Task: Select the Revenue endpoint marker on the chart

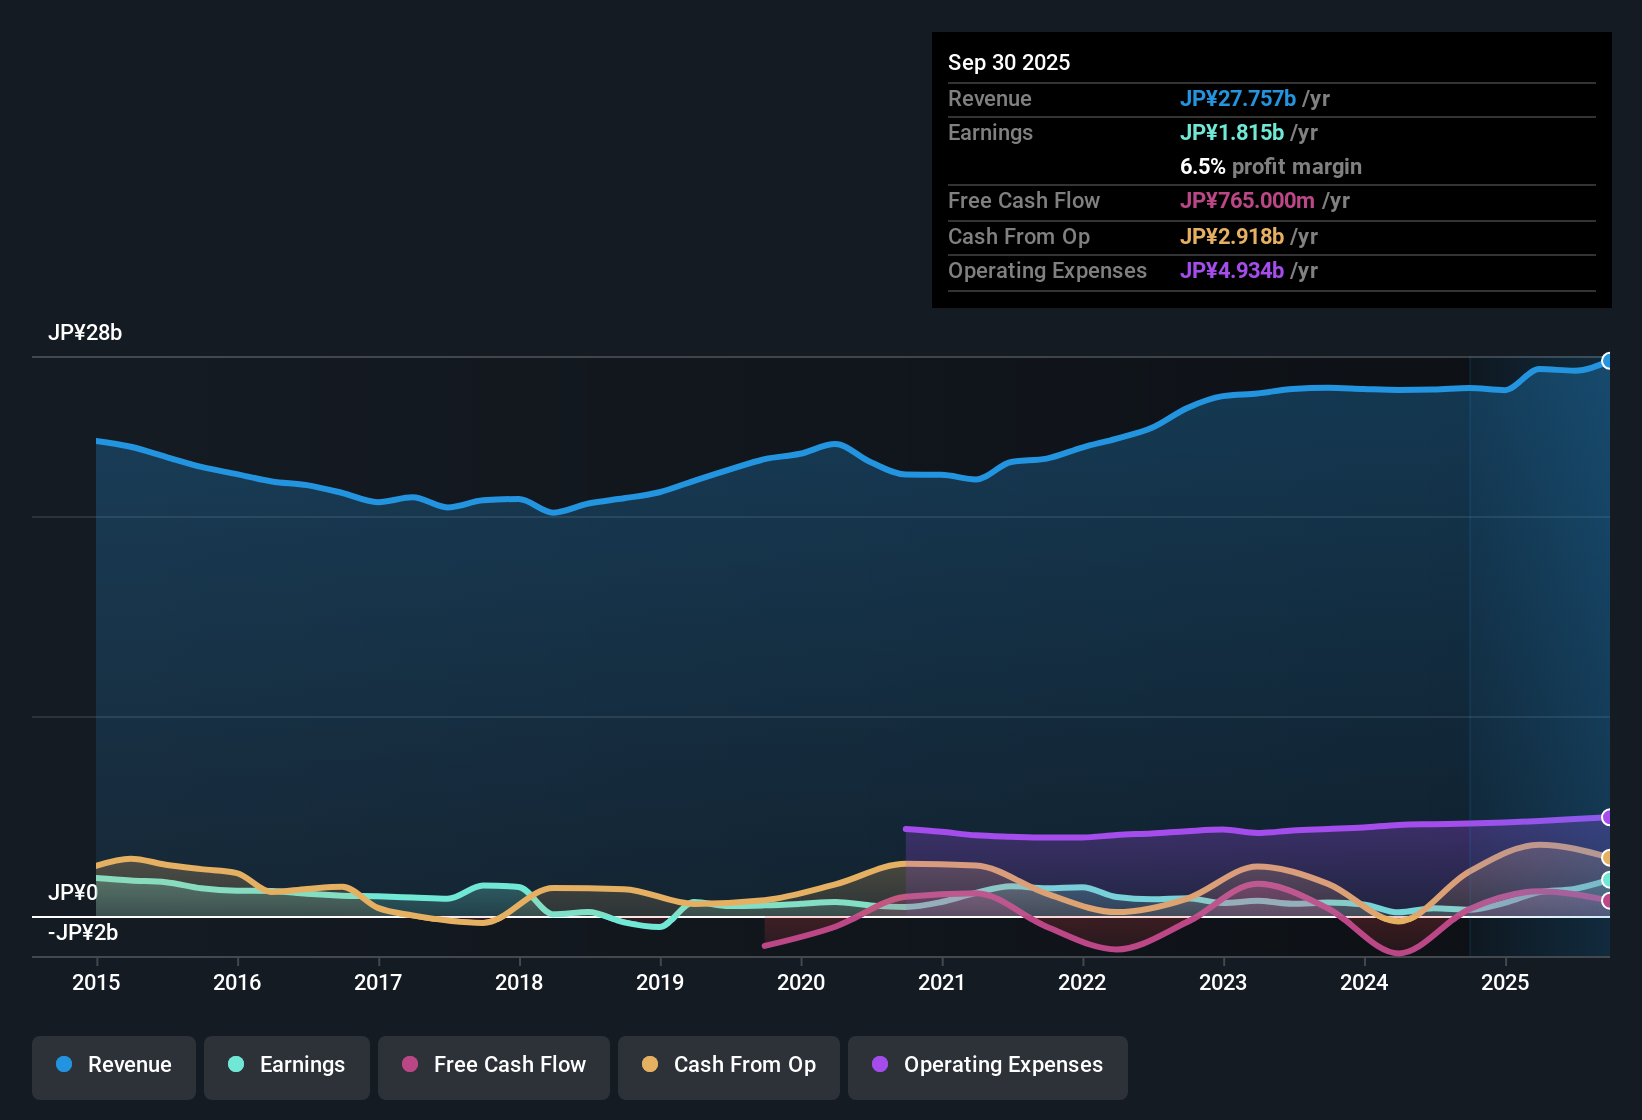Action: point(1608,360)
